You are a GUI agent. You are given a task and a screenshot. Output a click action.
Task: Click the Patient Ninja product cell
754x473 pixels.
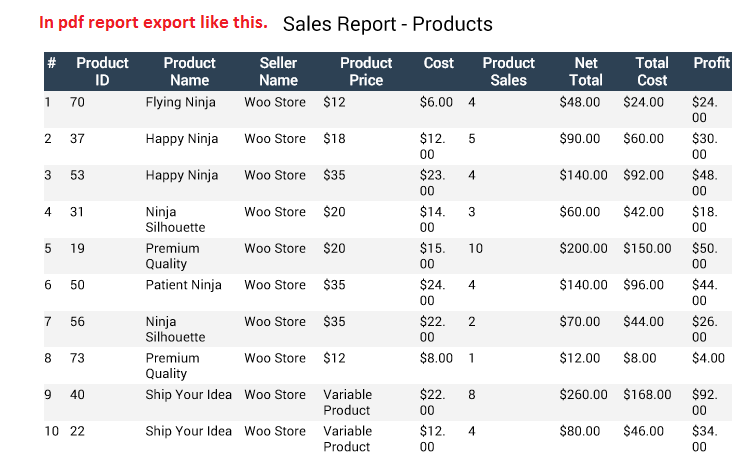click(x=183, y=285)
